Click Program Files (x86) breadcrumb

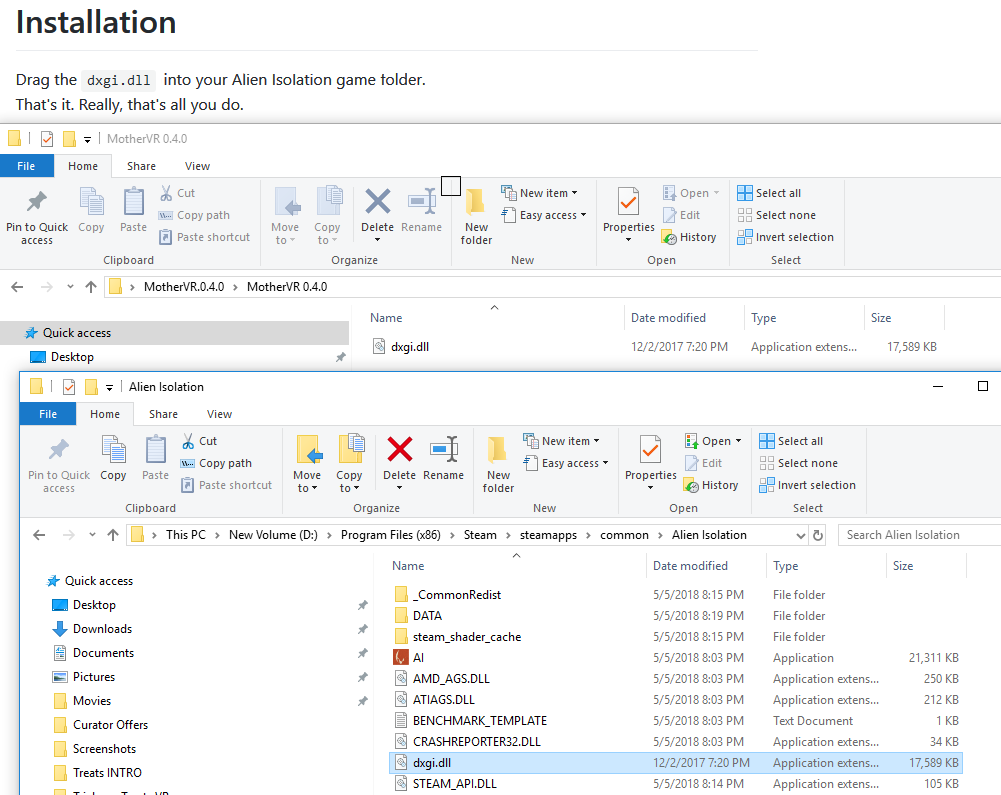391,535
